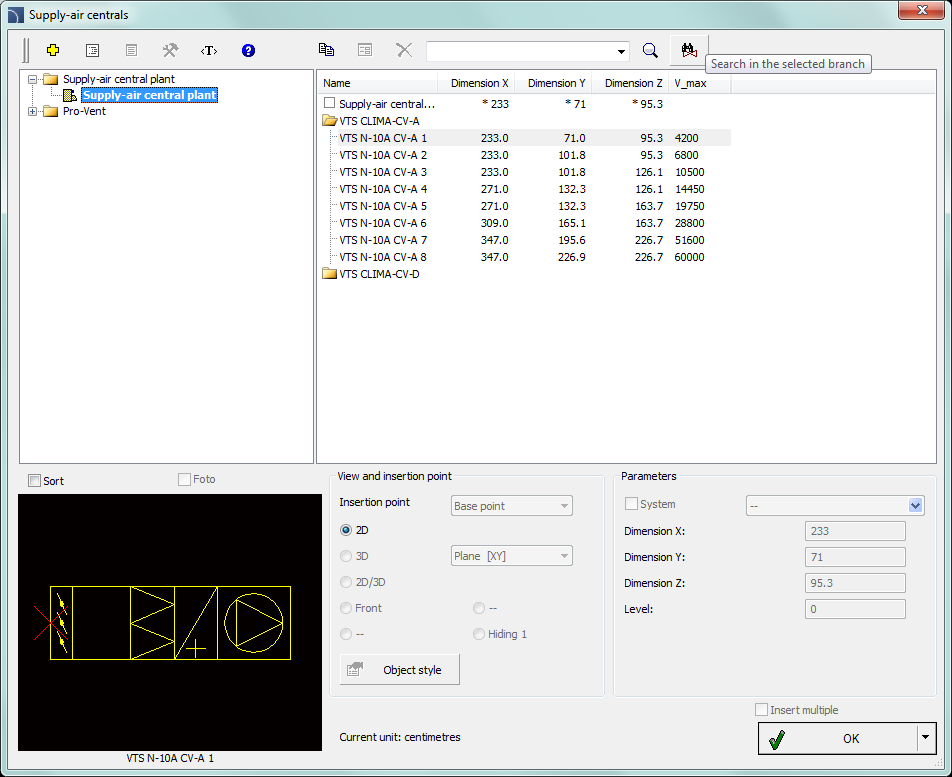Click the binoculars search-in-branch icon

(689, 50)
